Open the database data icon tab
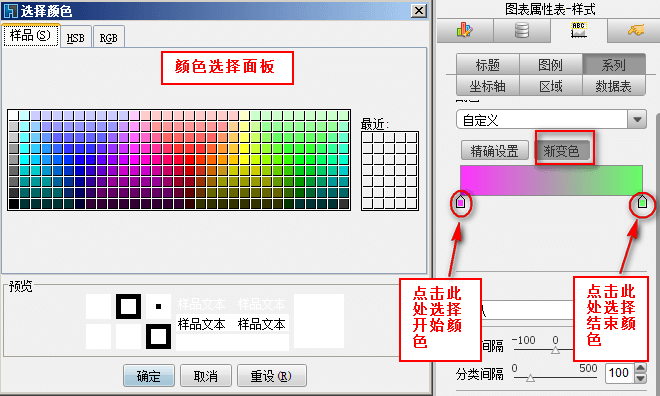This screenshot has height=396, width=660. click(x=522, y=31)
